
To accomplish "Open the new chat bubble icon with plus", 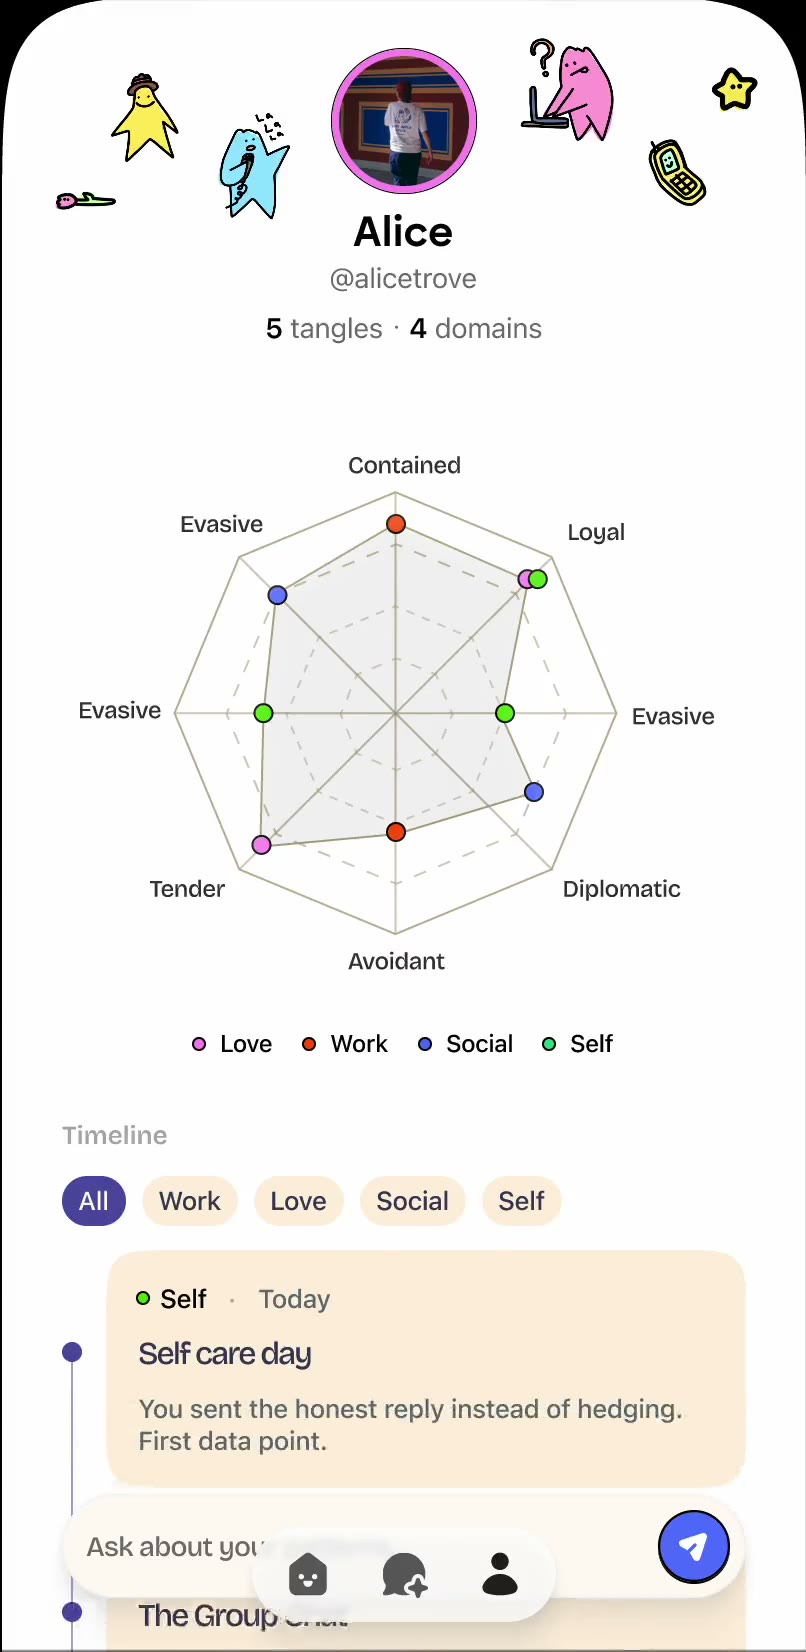I will pyautogui.click(x=404, y=1575).
